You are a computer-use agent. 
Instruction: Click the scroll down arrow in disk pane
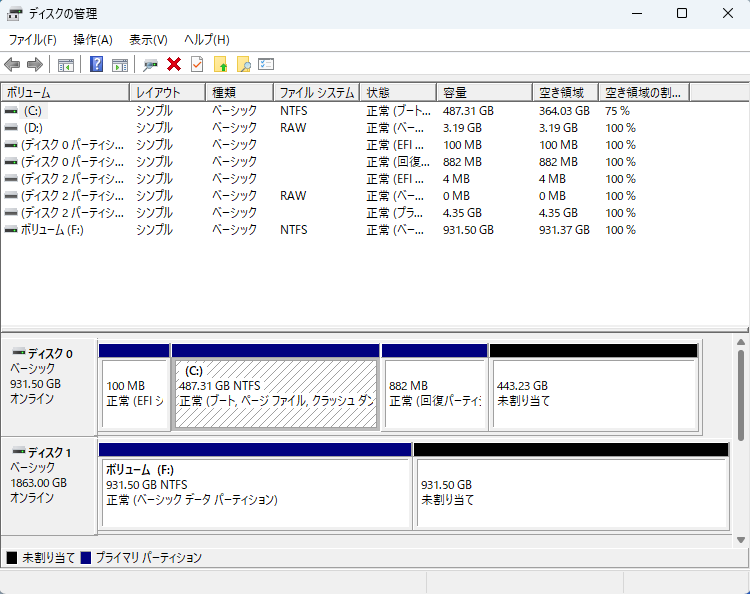coord(741,540)
